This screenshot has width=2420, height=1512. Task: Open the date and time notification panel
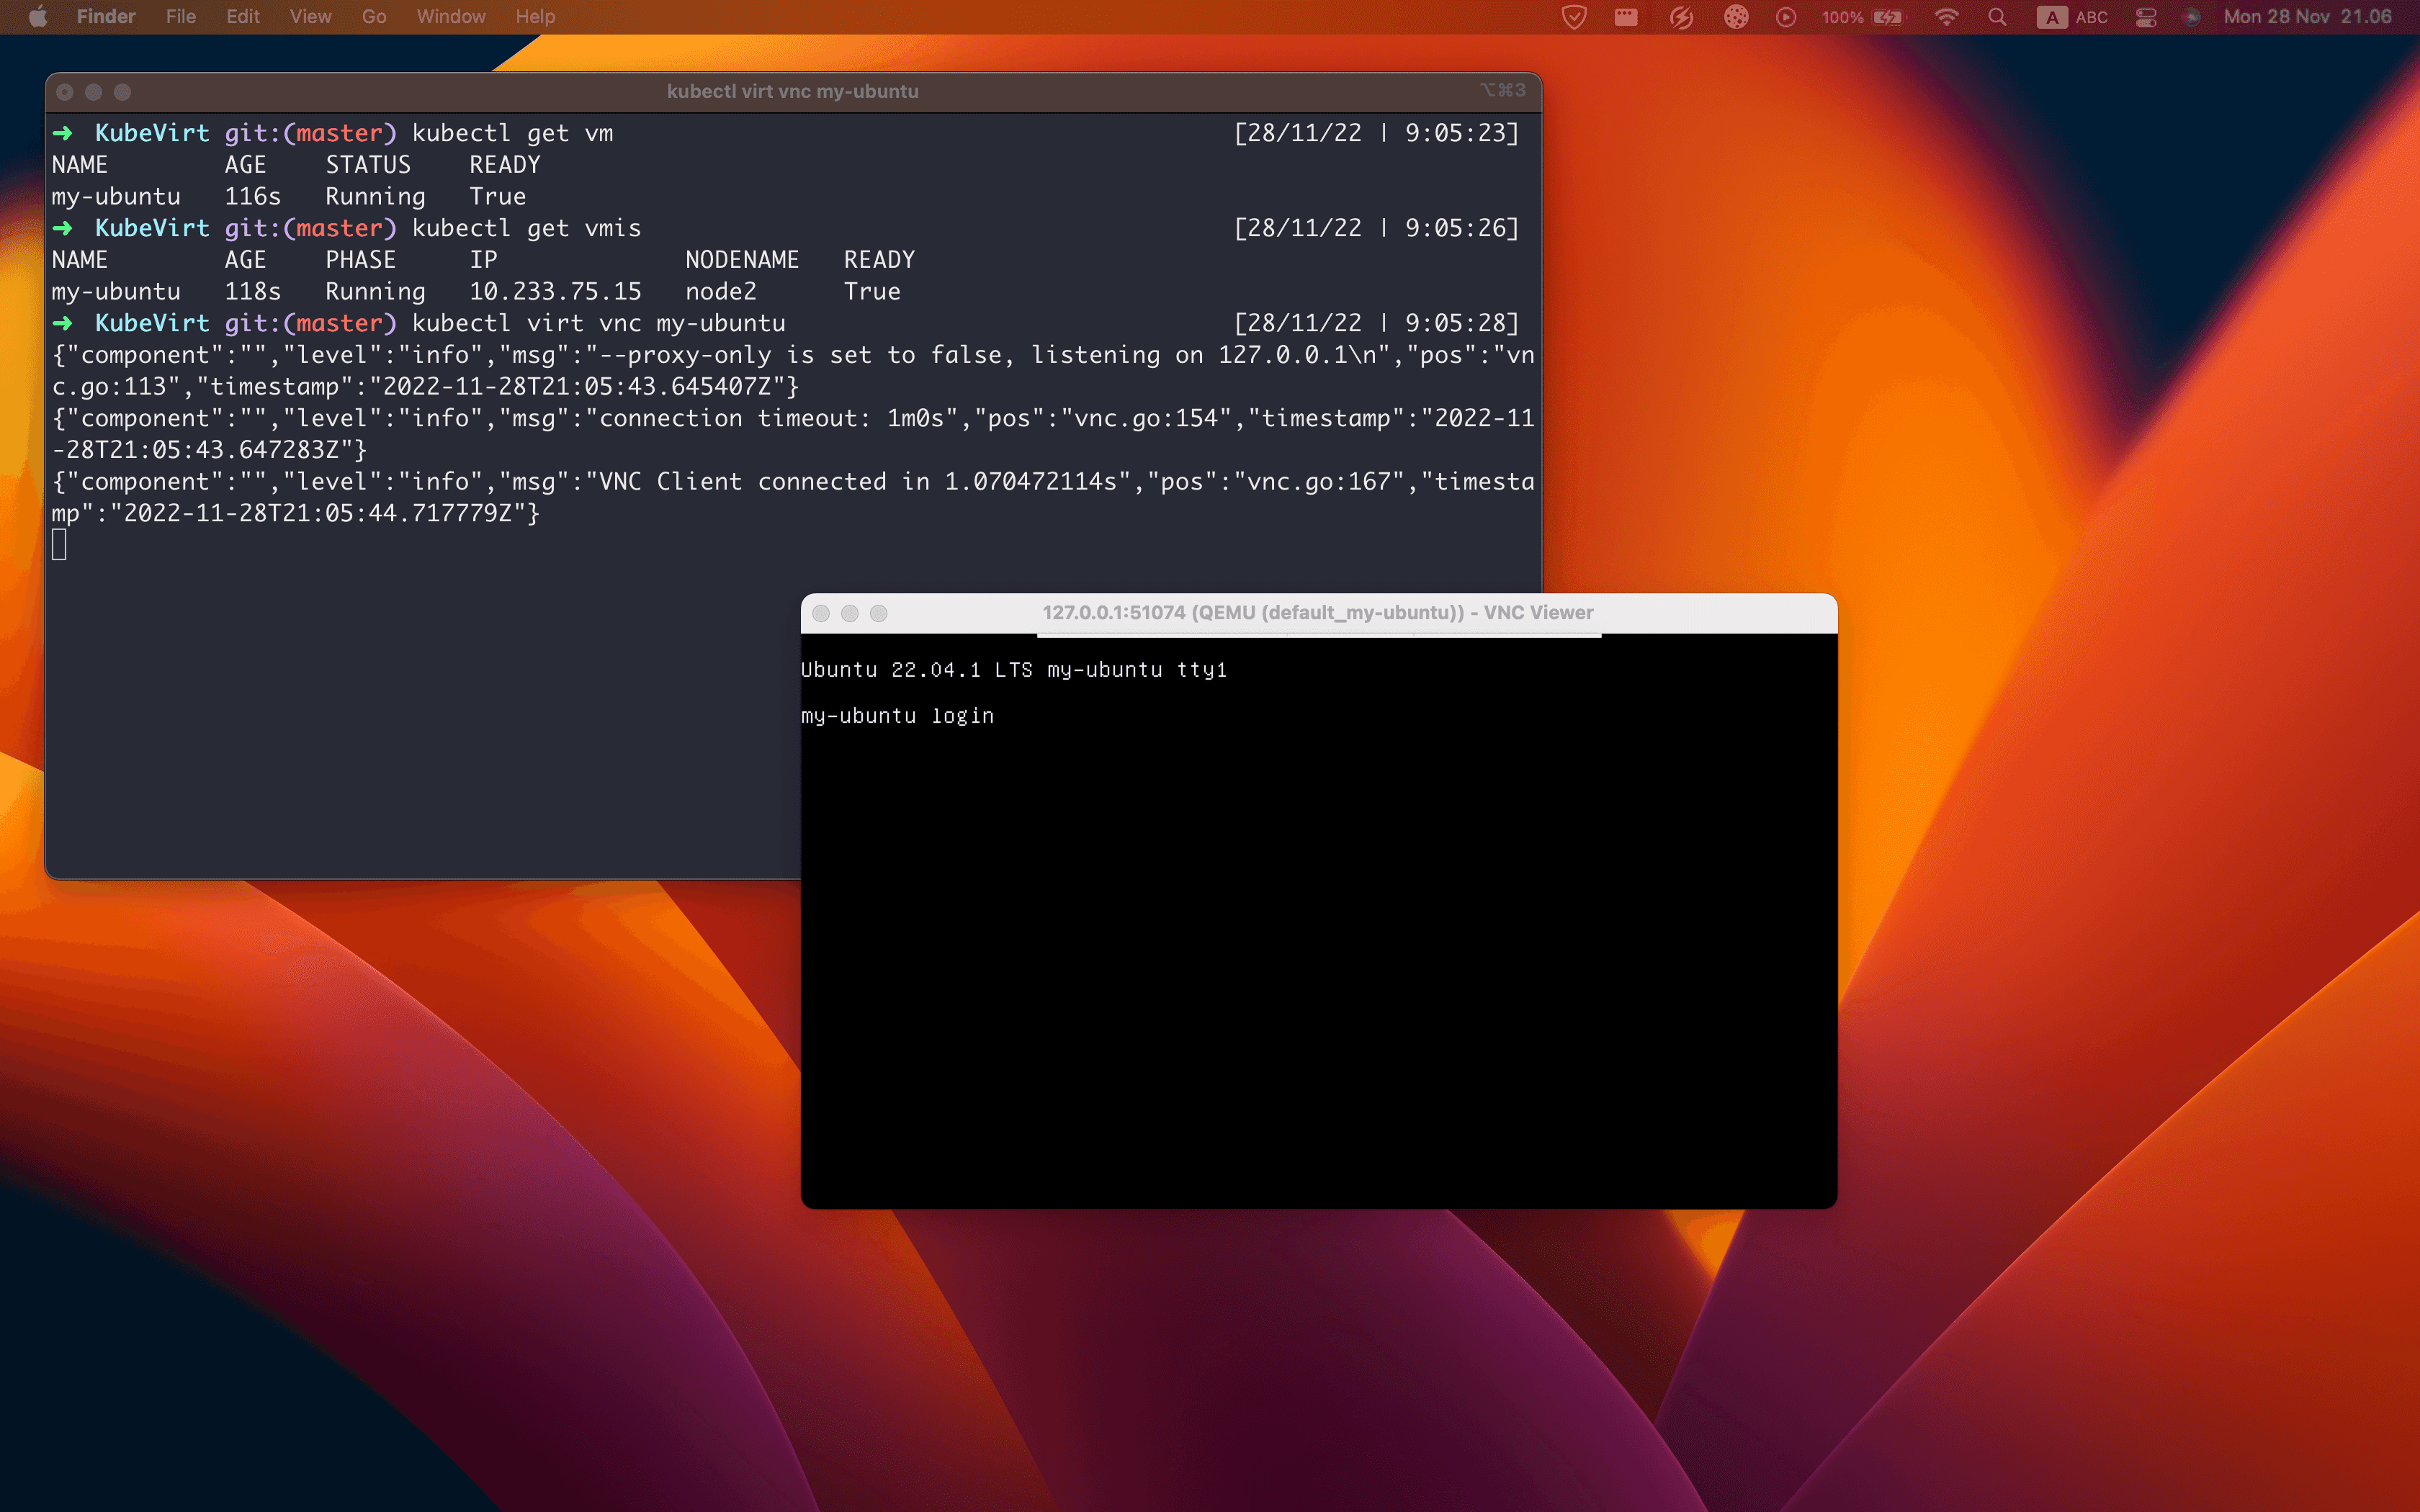(2307, 17)
